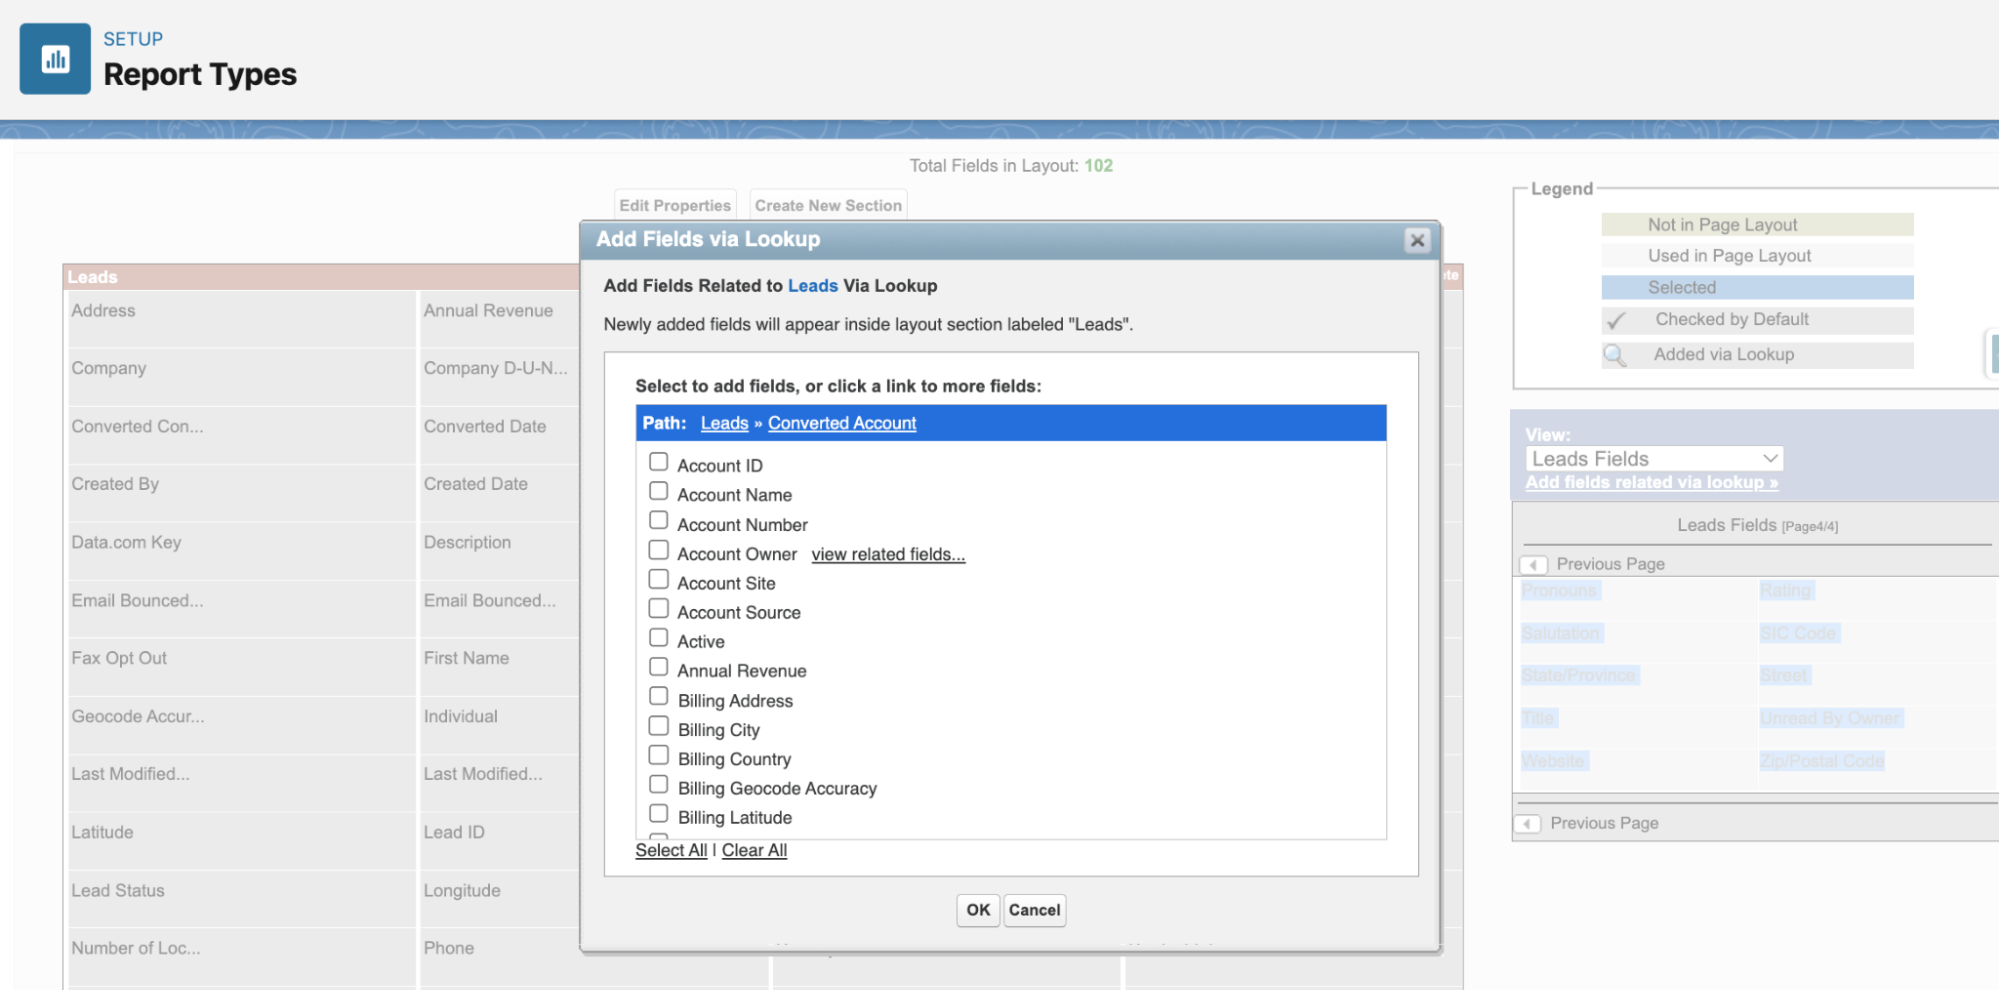Click the Cancel button
The width and height of the screenshot is (1999, 990).
pyautogui.click(x=1034, y=910)
